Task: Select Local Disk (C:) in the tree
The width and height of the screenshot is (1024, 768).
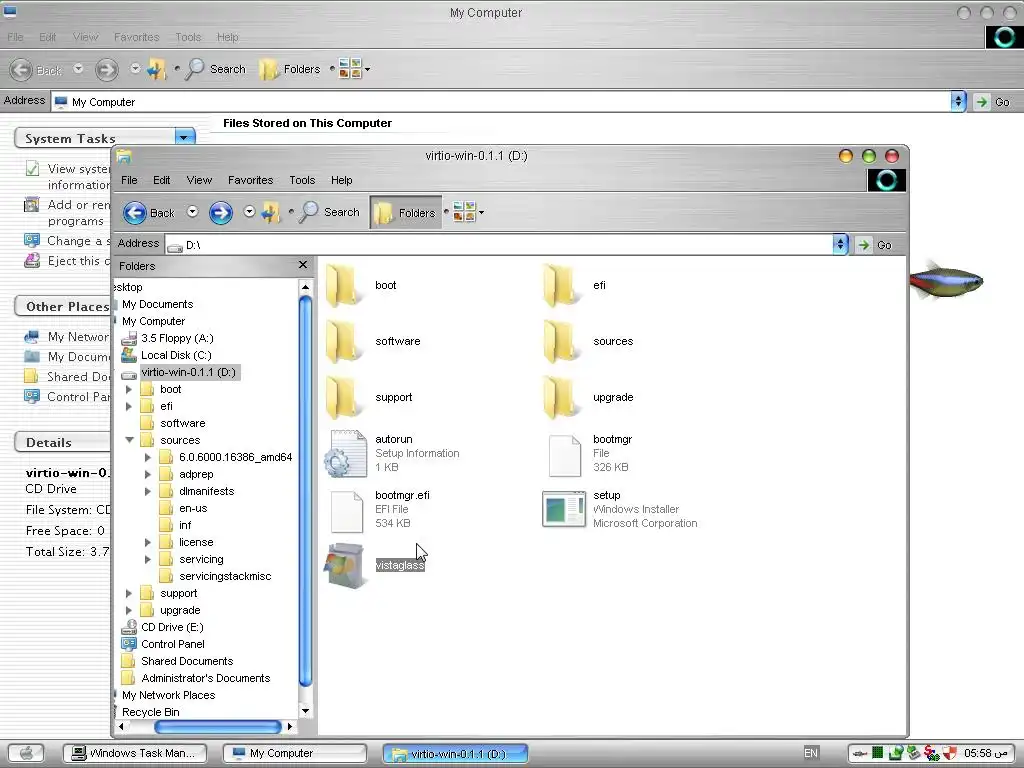Action: (176, 355)
